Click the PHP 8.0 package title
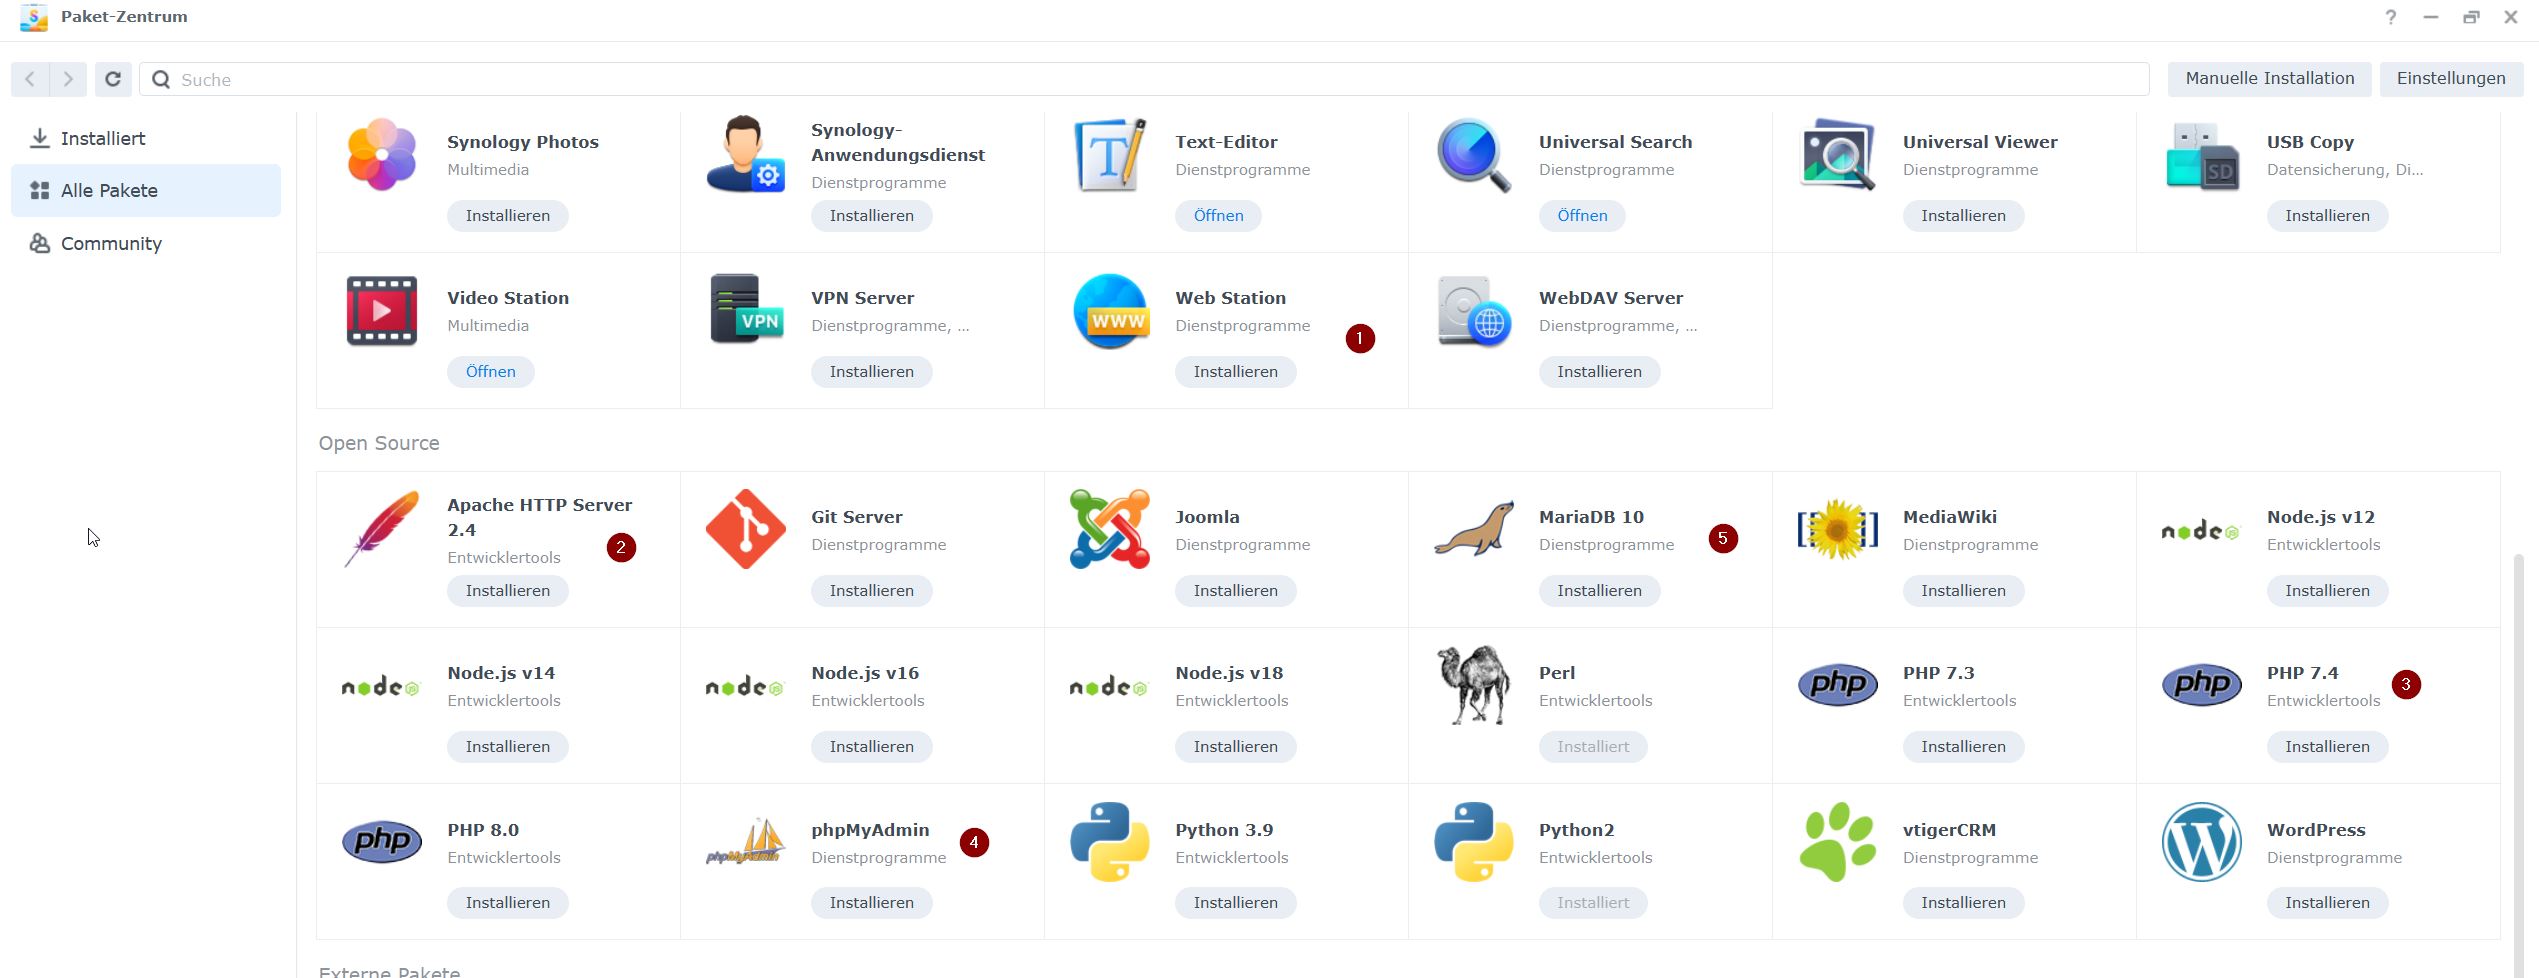The width and height of the screenshot is (2539, 978). (x=483, y=830)
